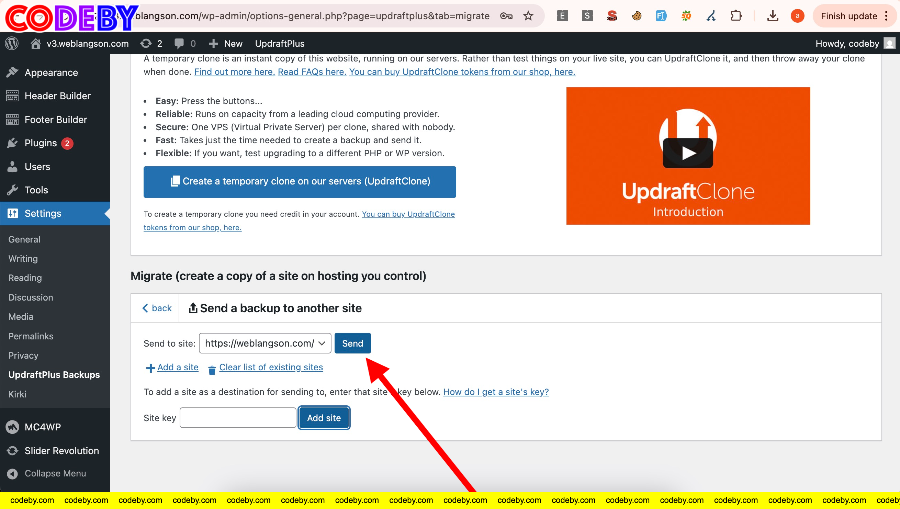Bookmark this page with the star icon
The image size is (900, 509).
point(529,16)
